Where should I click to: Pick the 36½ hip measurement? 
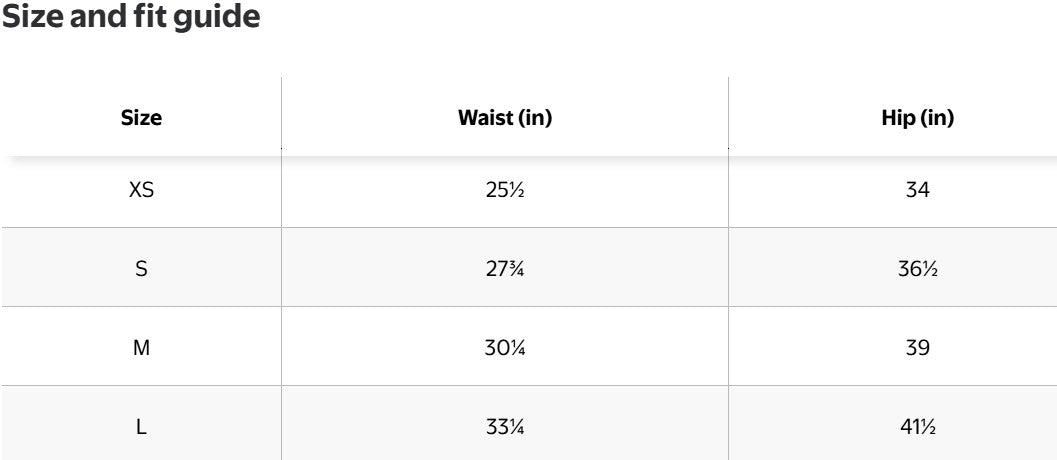pyautogui.click(x=917, y=268)
